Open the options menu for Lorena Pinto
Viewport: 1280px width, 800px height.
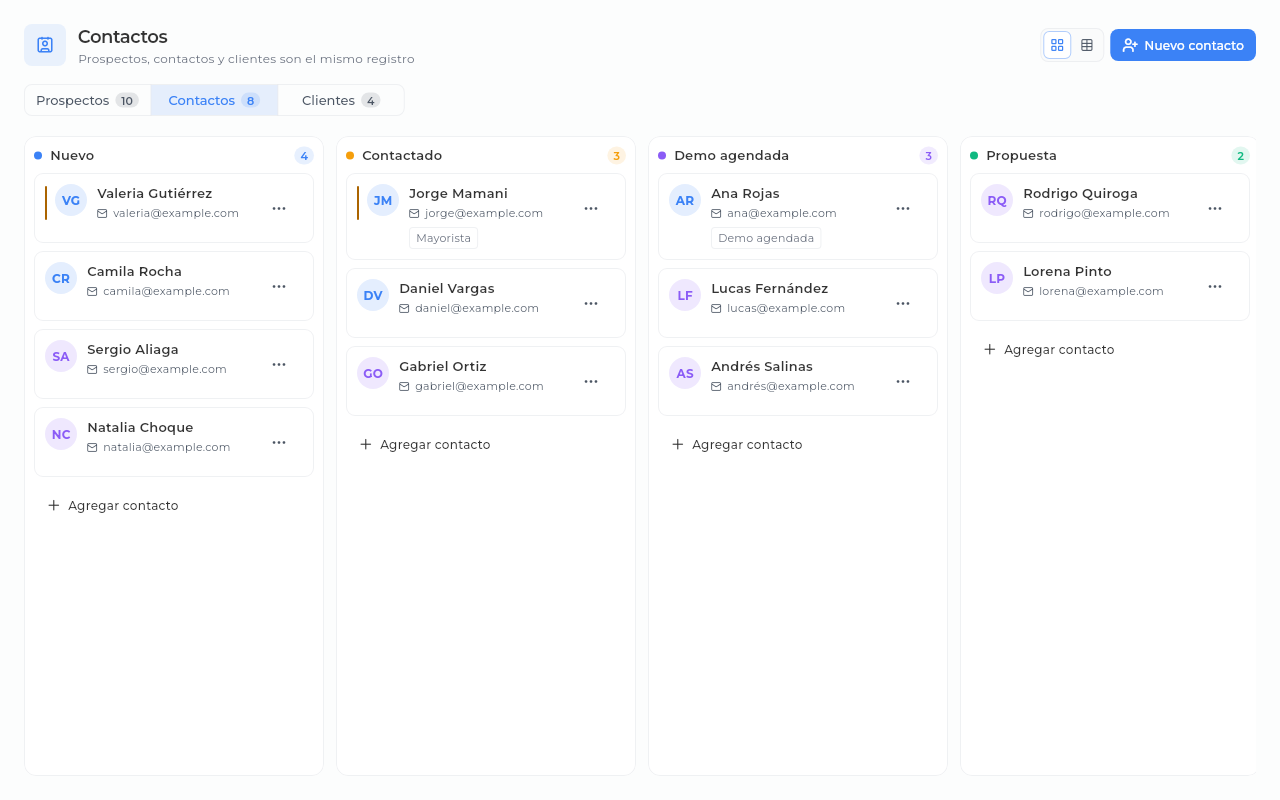click(x=1215, y=286)
